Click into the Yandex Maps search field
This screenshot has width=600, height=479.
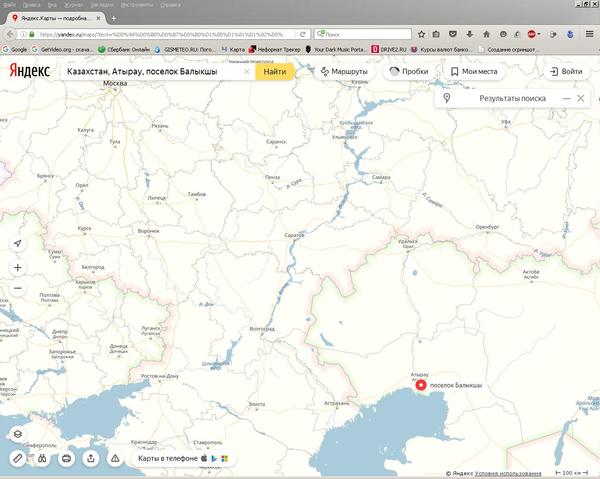tap(150, 72)
